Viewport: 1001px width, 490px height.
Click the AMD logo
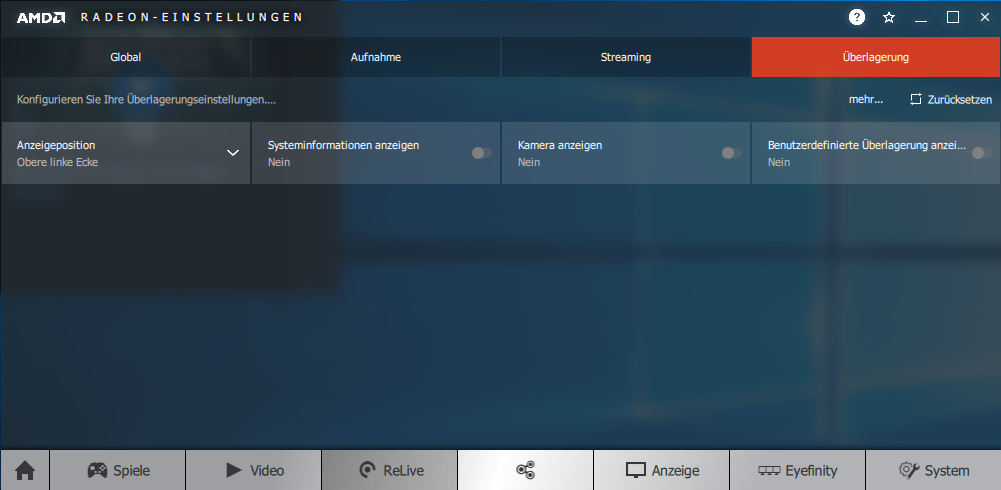[41, 17]
